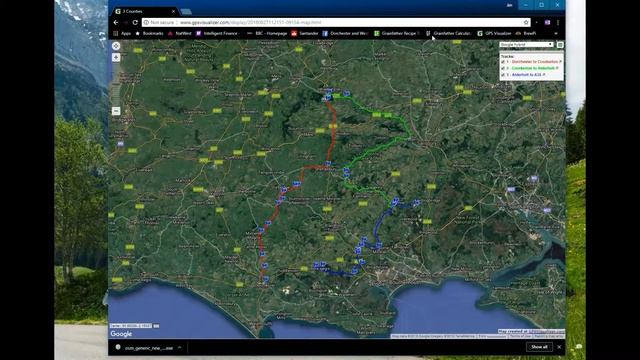Select the 3 Counties browser tab
Screen dimensions: 640x360
pos(145,11)
